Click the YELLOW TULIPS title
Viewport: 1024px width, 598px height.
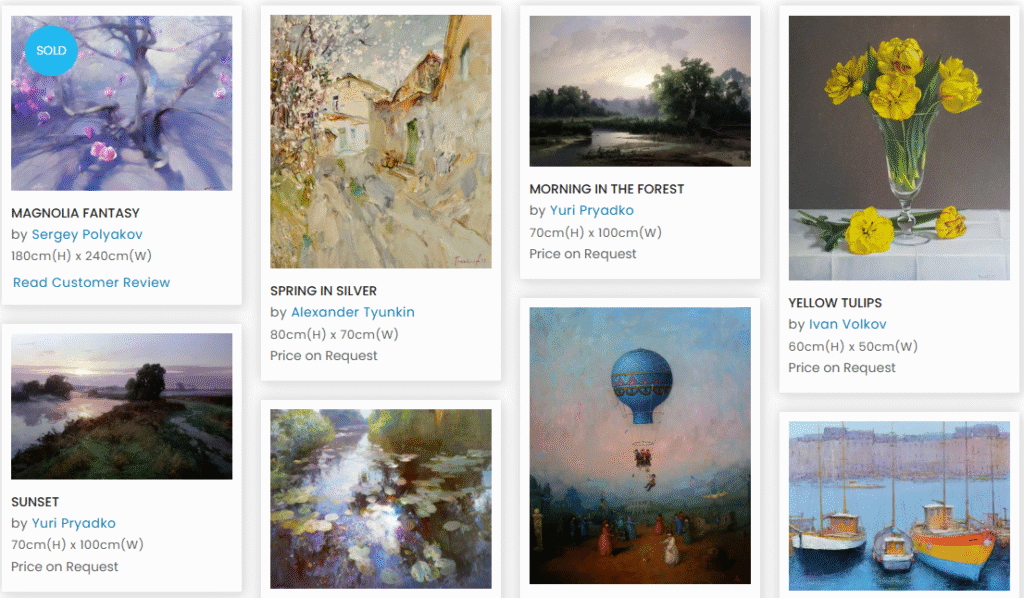tap(835, 303)
